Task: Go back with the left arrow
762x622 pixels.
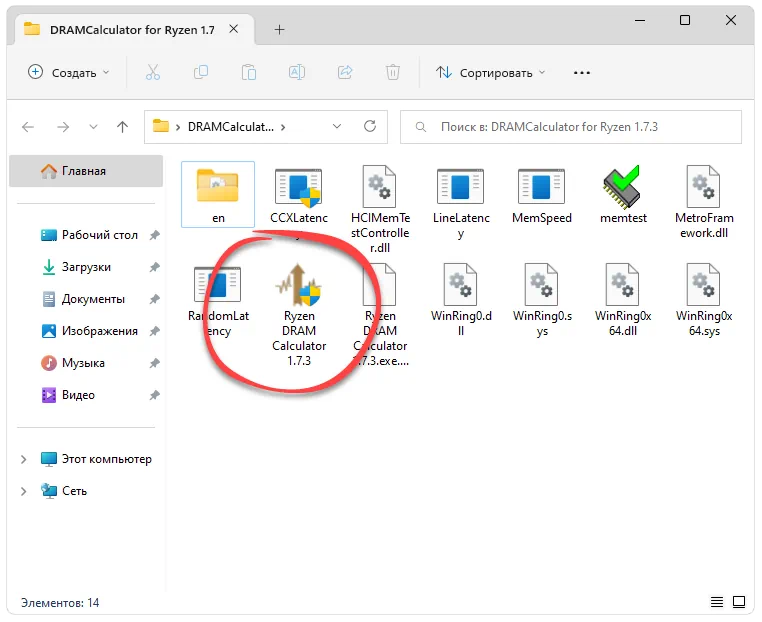Action: pyautogui.click(x=28, y=127)
